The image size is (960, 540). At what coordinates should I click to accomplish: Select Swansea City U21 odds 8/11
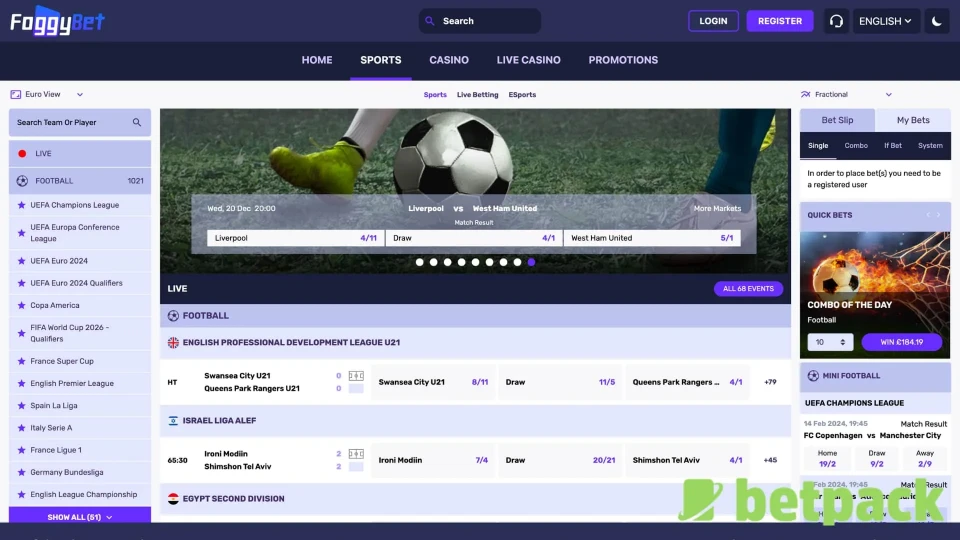tap(433, 382)
